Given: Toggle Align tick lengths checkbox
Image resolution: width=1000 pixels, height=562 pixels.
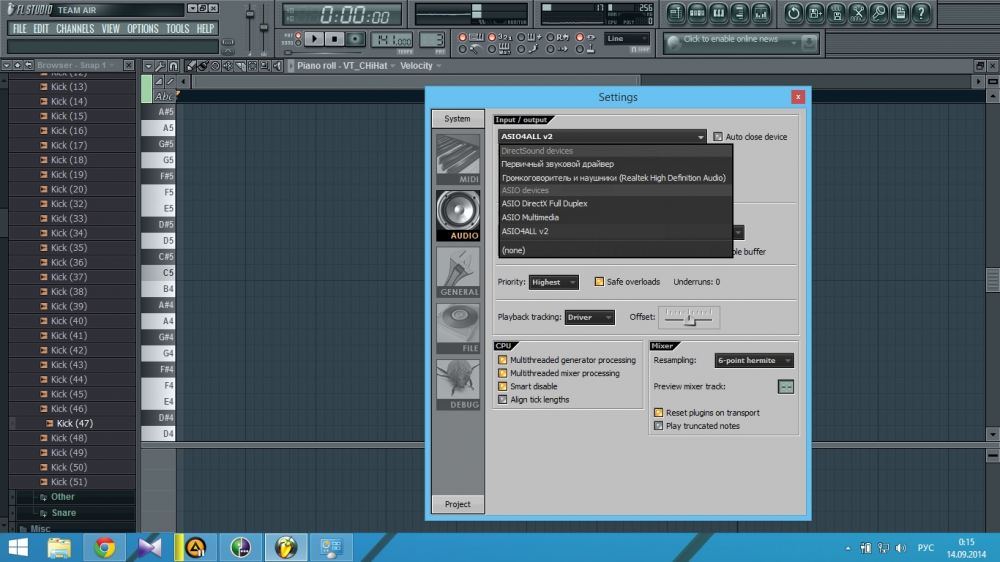Looking at the screenshot, I should click(x=503, y=400).
